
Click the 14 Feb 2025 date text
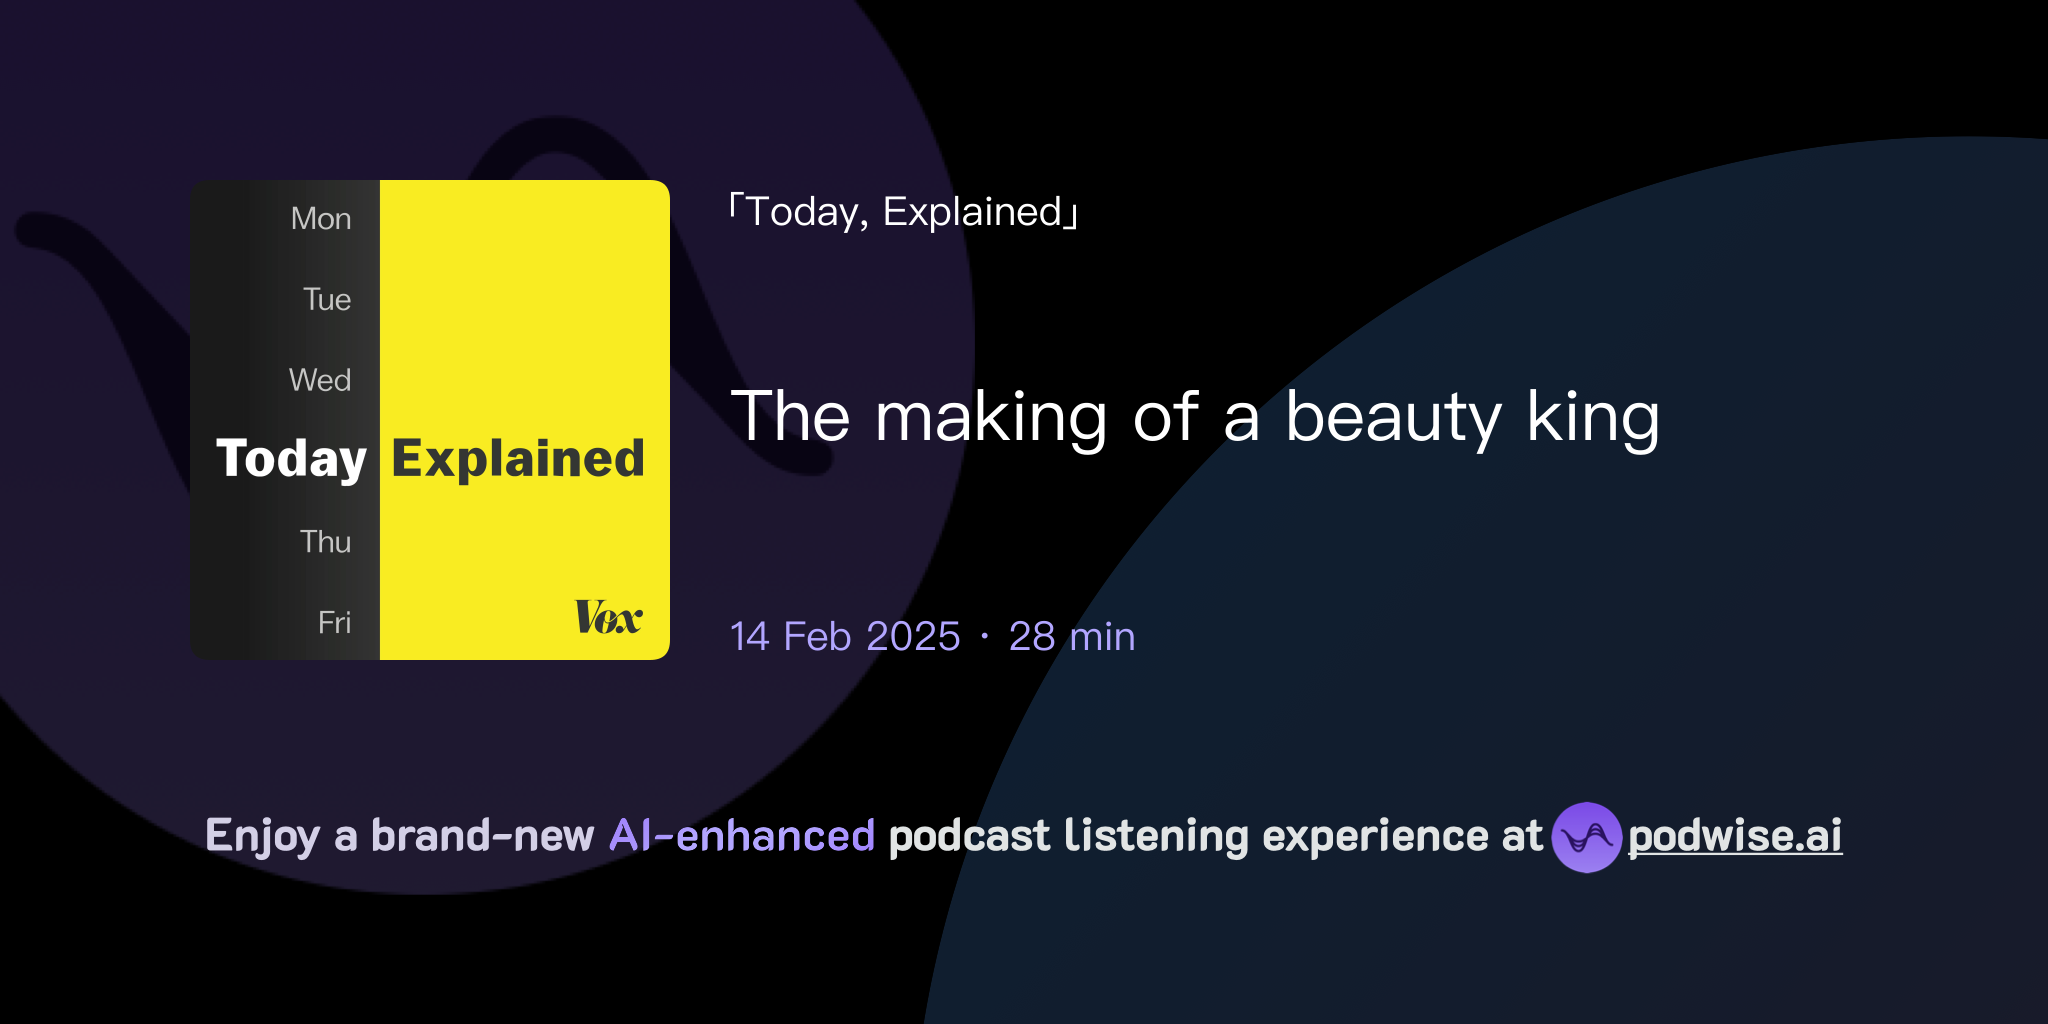pyautogui.click(x=845, y=636)
